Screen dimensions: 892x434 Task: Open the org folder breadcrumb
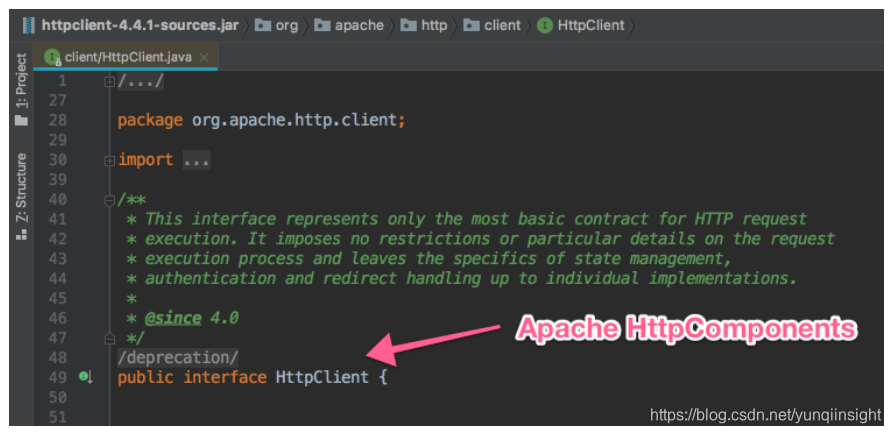[x=287, y=26]
